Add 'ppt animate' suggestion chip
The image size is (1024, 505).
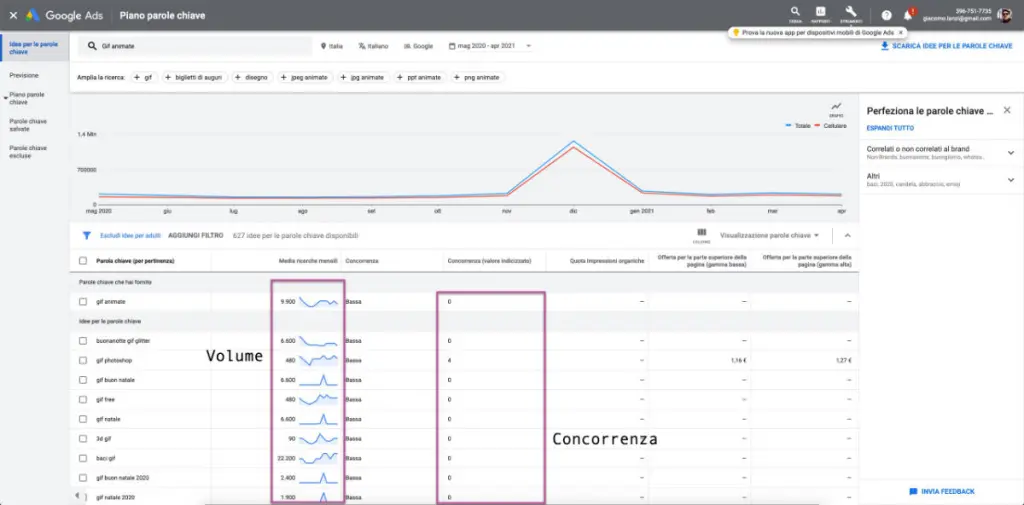[421, 77]
